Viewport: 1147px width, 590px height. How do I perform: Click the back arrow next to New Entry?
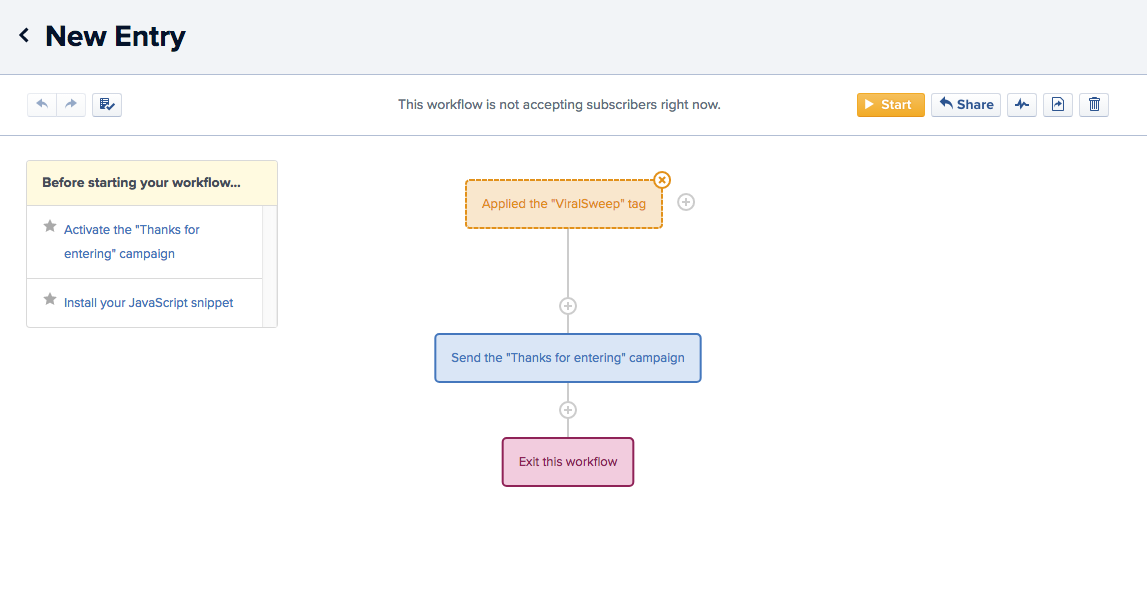pos(22,36)
